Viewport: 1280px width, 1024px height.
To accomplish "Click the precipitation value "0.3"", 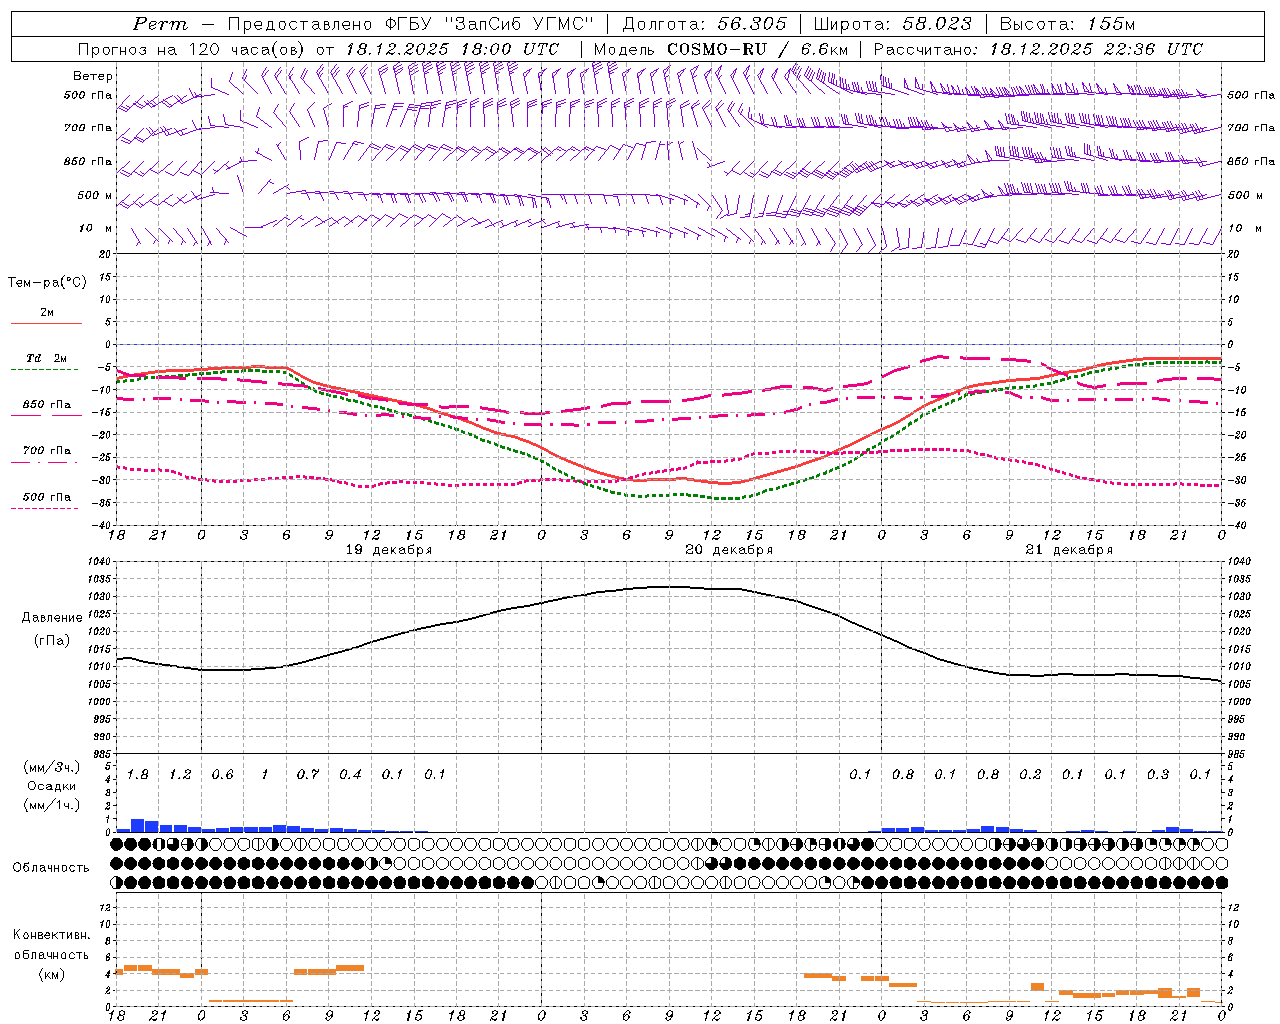I will 1158,775.
